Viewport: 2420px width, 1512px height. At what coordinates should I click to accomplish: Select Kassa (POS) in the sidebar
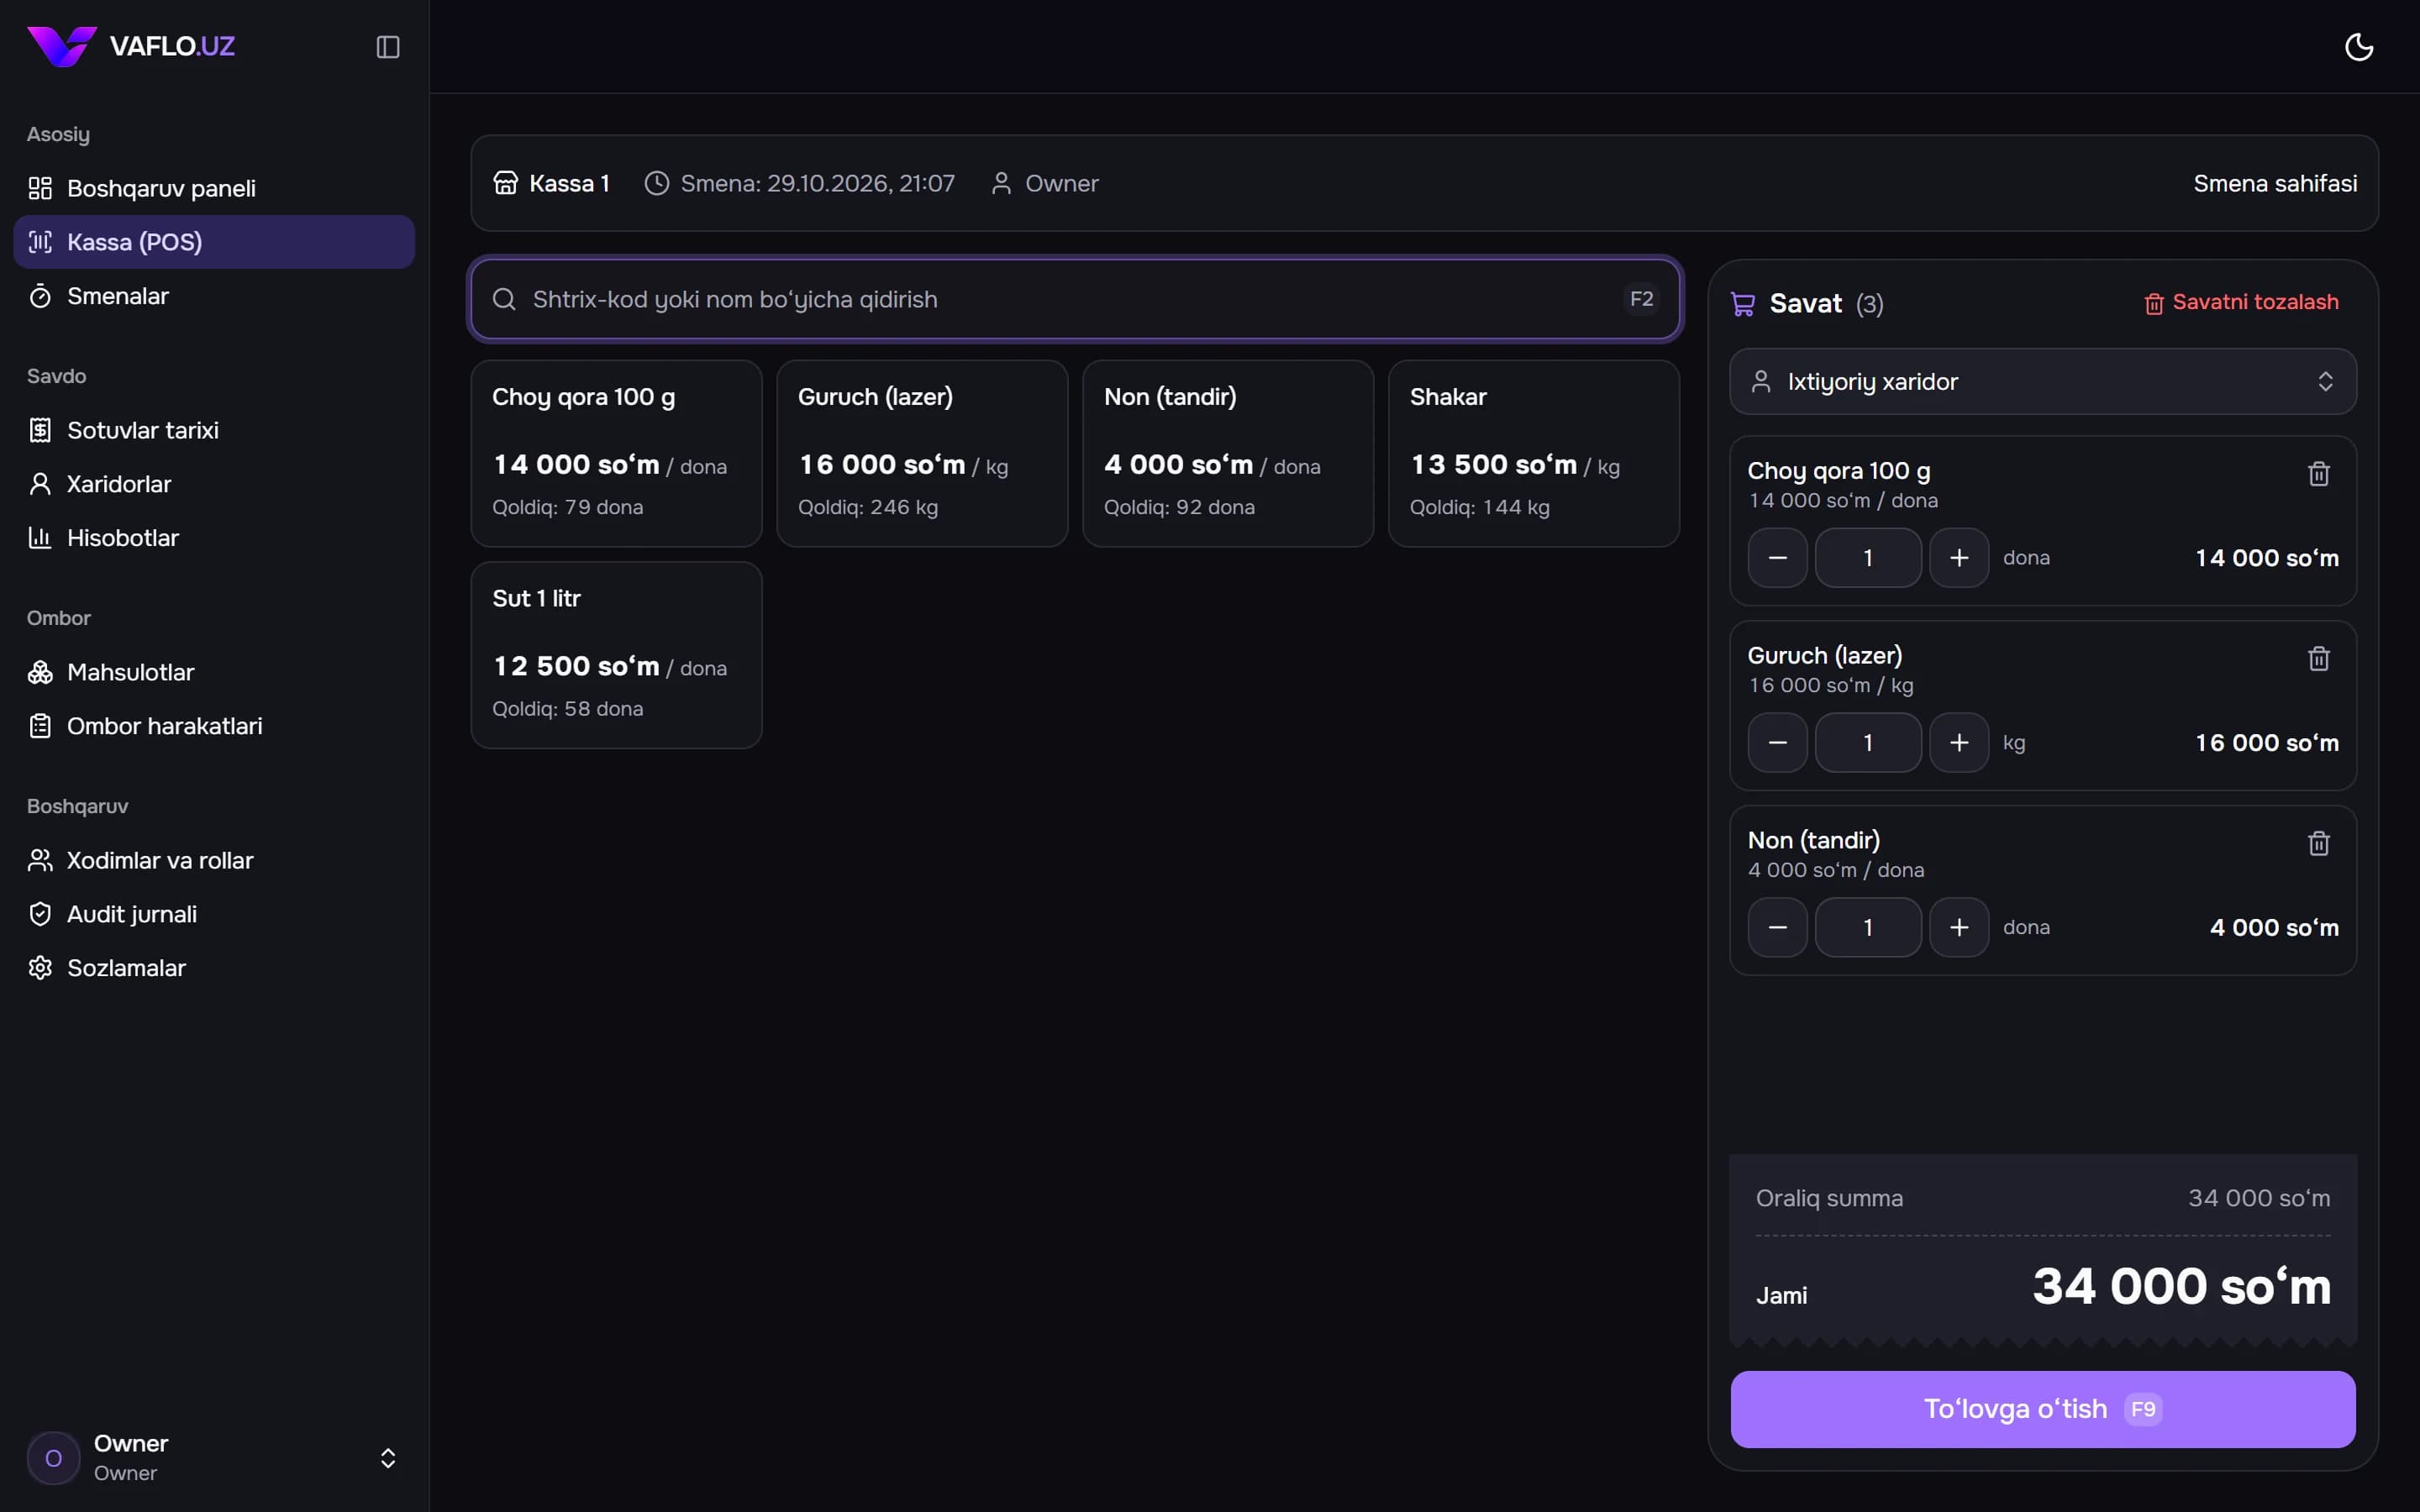[213, 242]
